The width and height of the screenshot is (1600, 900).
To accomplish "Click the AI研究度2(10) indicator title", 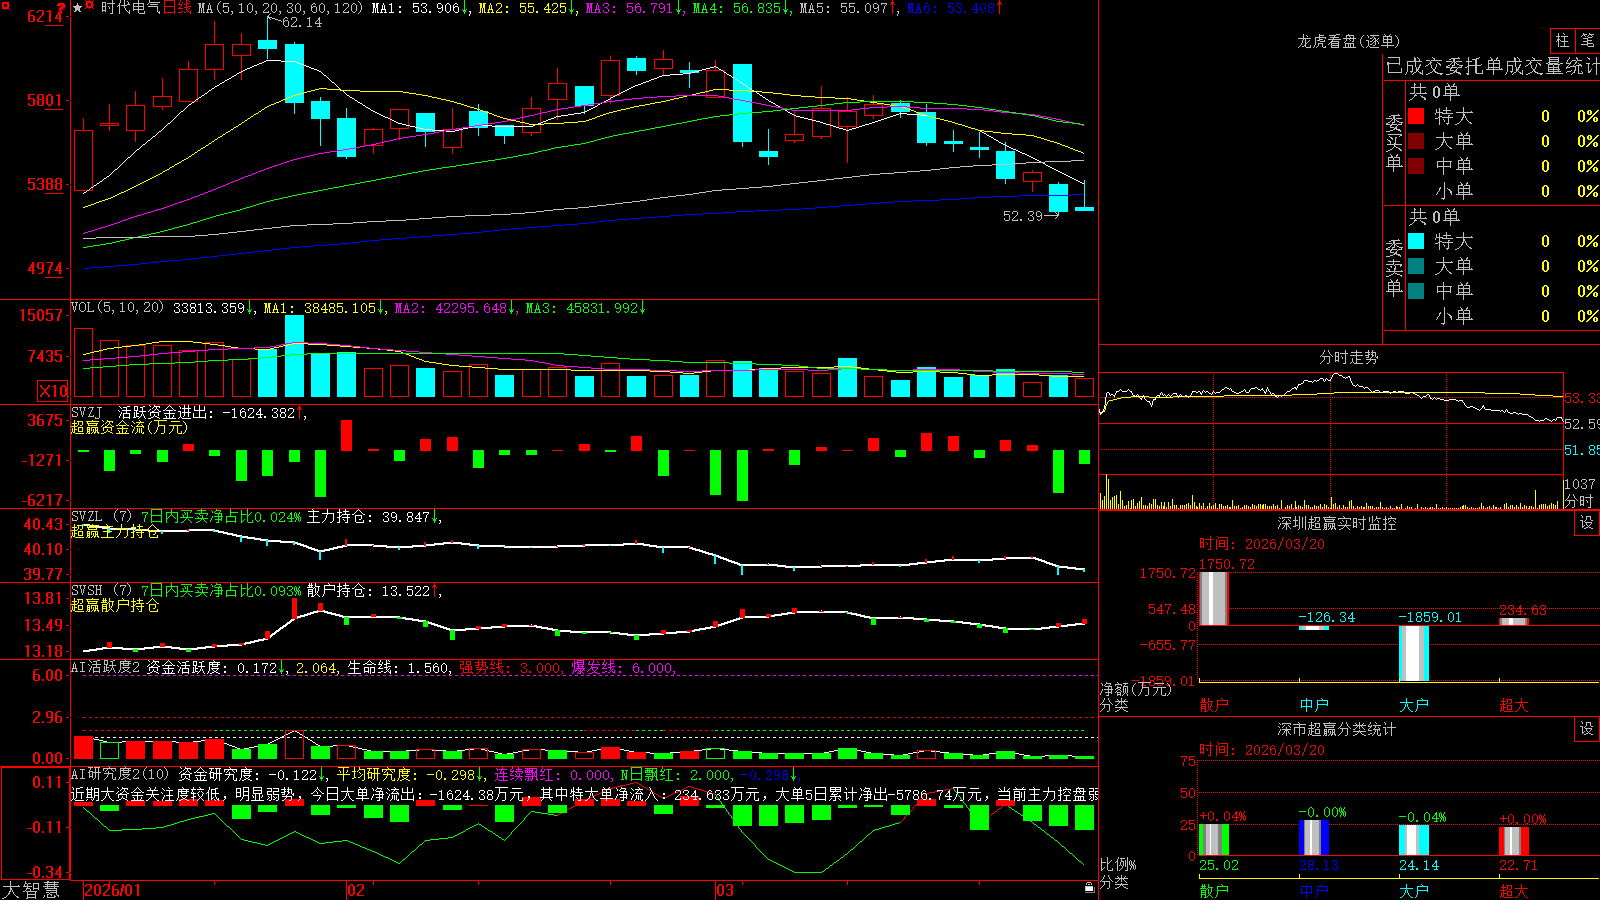I will click(x=120, y=774).
